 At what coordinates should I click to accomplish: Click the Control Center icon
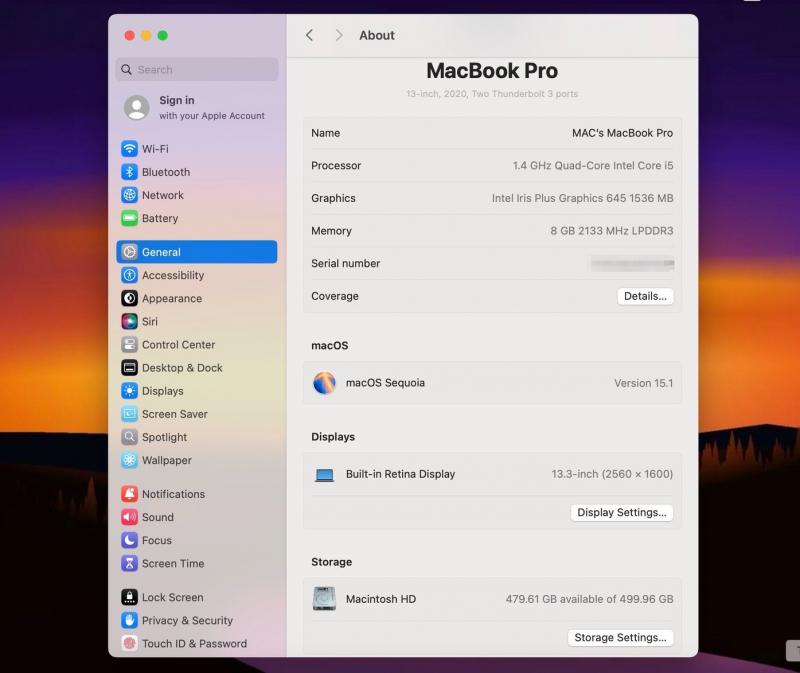[130, 344]
